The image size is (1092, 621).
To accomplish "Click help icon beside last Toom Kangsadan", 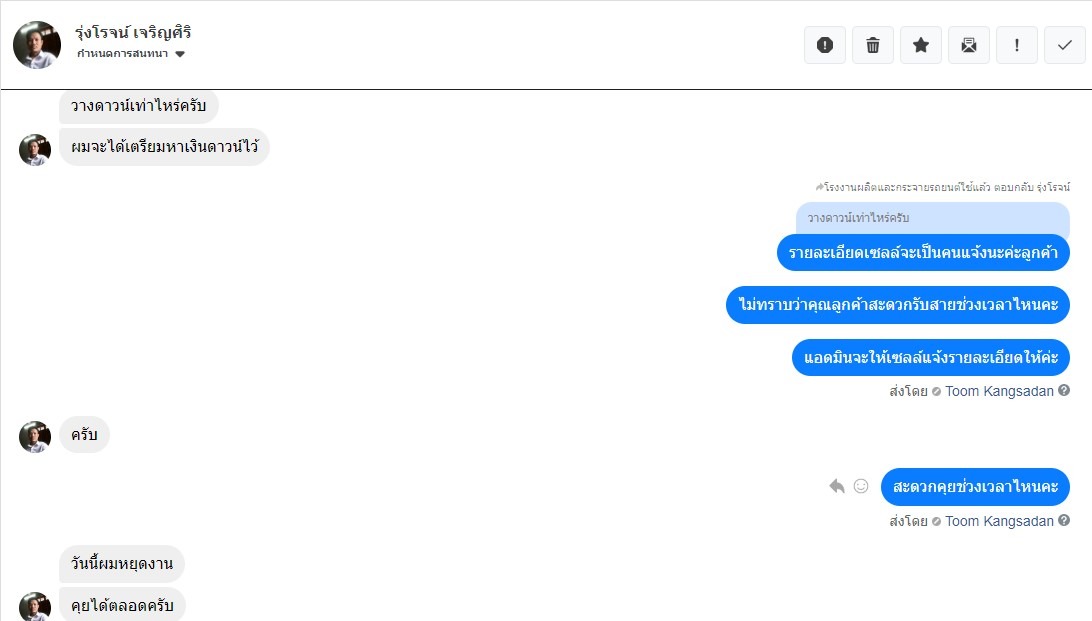I will (x=1064, y=521).
